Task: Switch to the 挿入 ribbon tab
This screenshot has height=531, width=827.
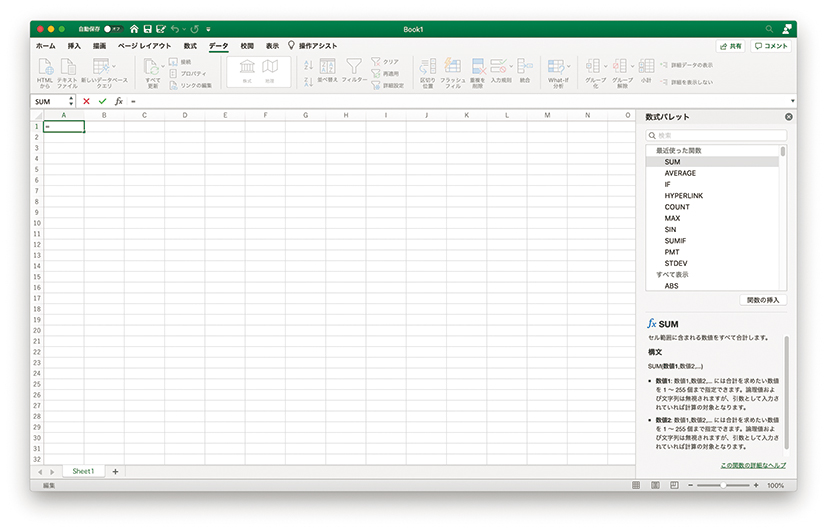Action: (74, 46)
